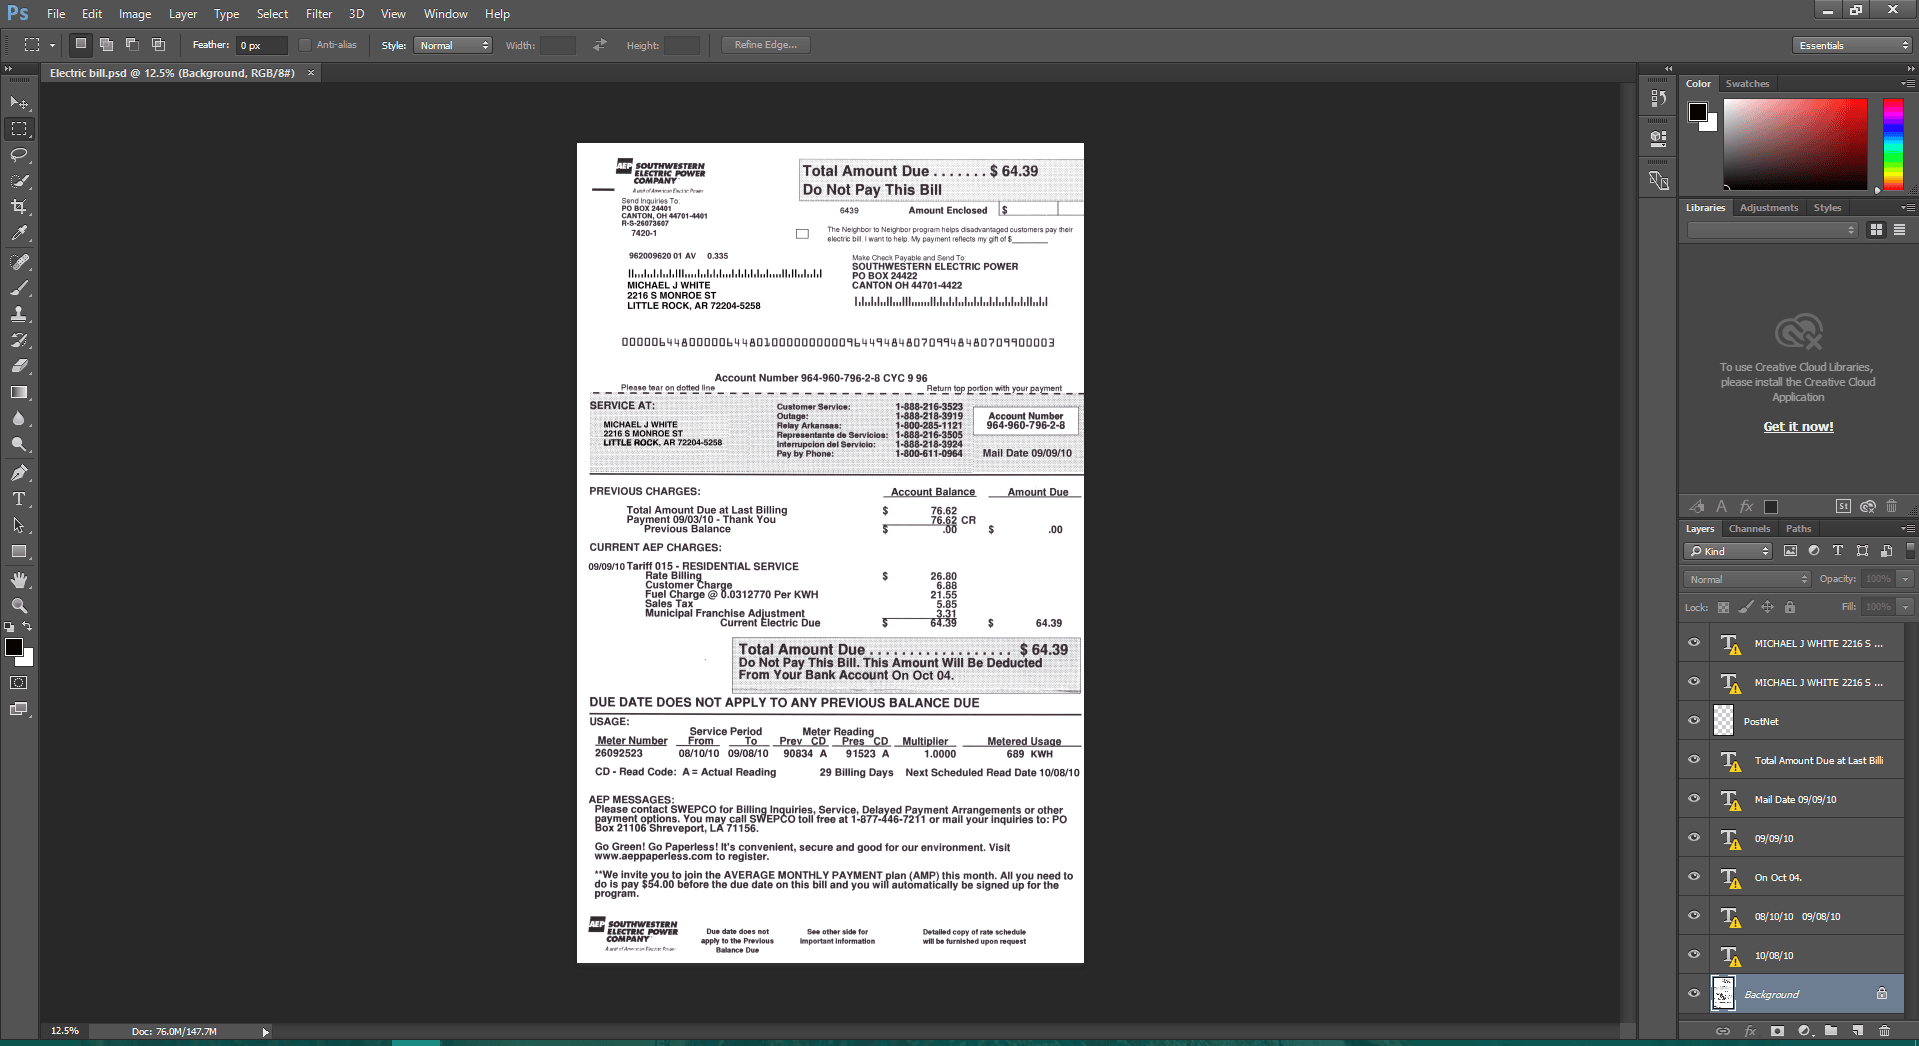Close the Electric bill.psd document tab
The width and height of the screenshot is (1919, 1046).
pyautogui.click(x=311, y=73)
